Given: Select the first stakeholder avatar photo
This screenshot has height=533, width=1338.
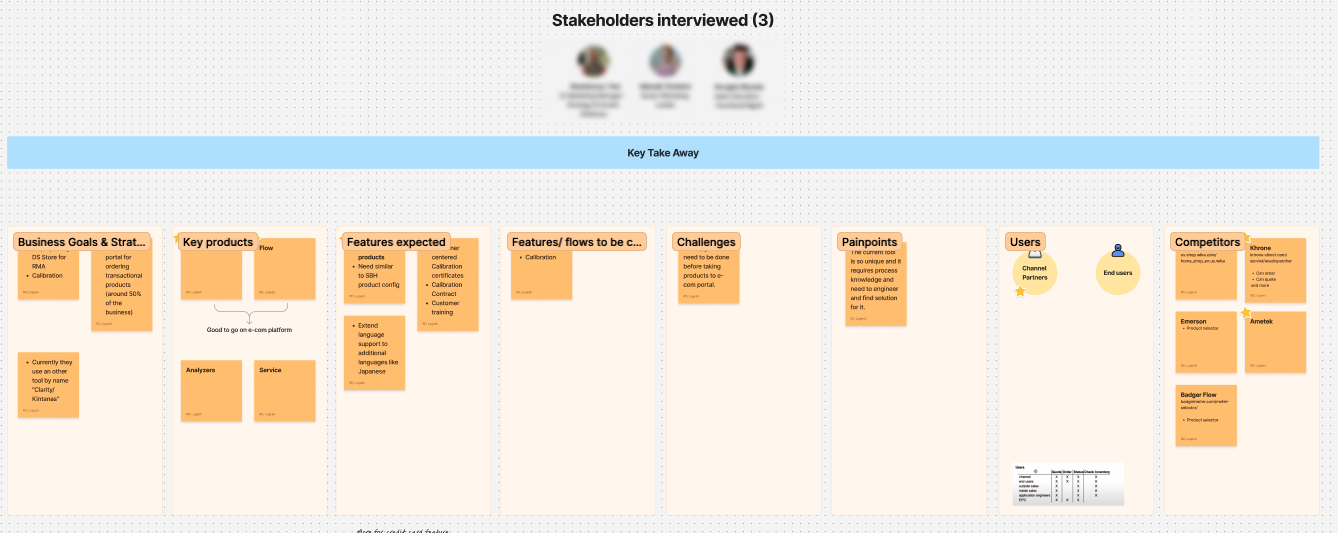Looking at the screenshot, I should pyautogui.click(x=593, y=61).
